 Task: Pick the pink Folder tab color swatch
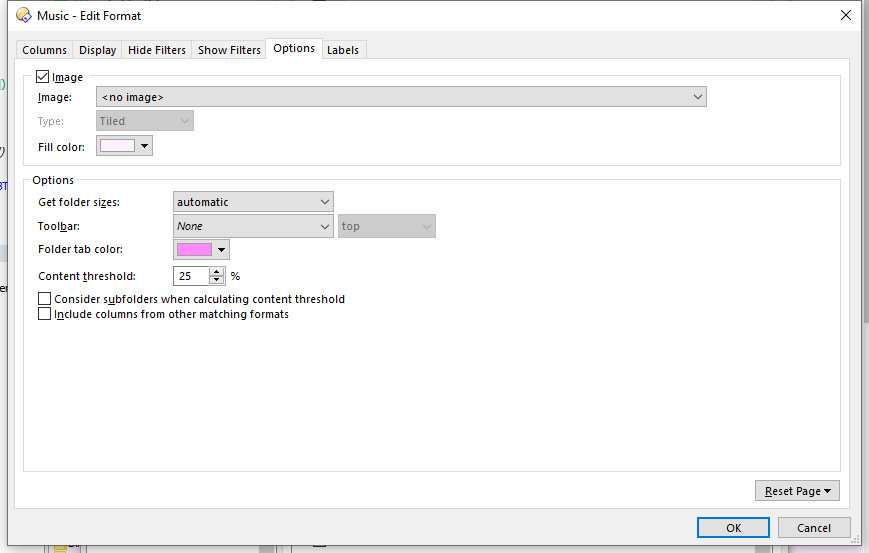click(194, 249)
